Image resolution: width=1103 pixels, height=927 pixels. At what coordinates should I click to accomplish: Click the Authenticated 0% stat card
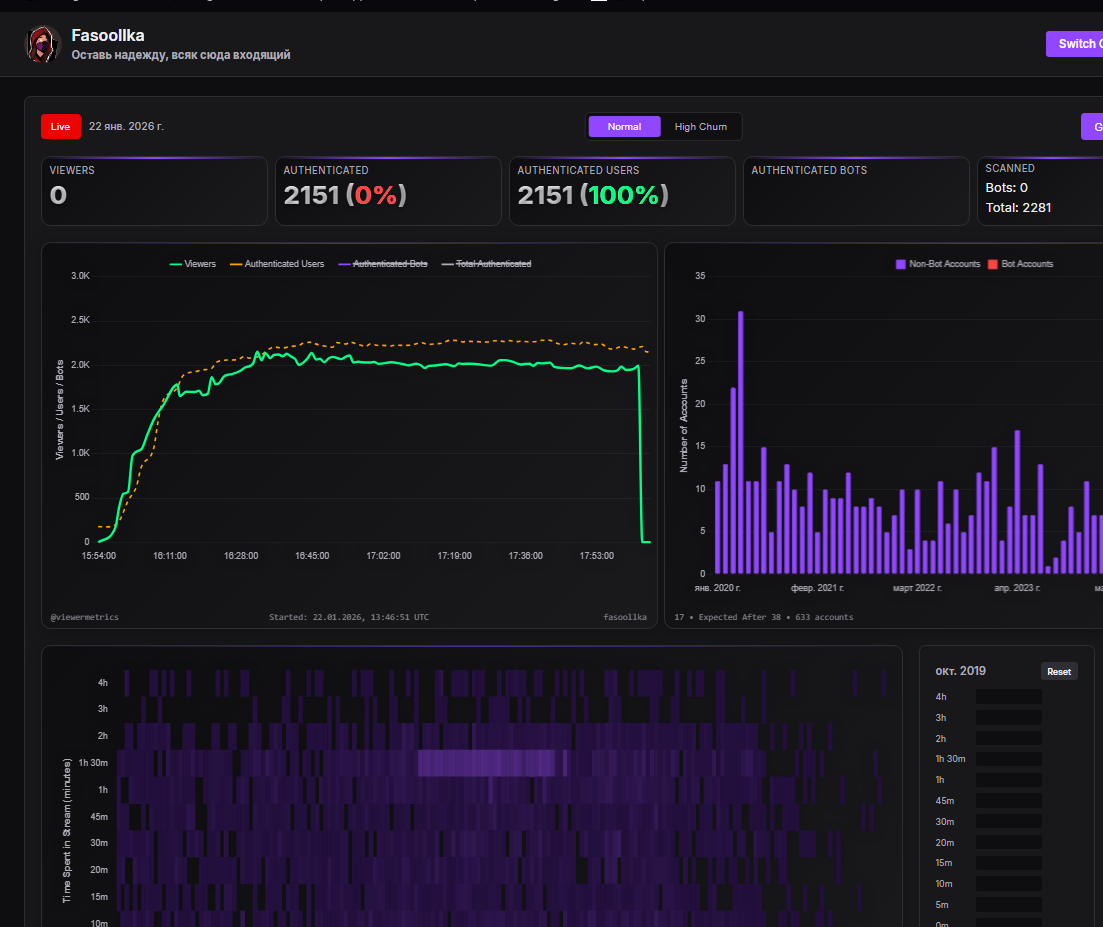coord(388,191)
